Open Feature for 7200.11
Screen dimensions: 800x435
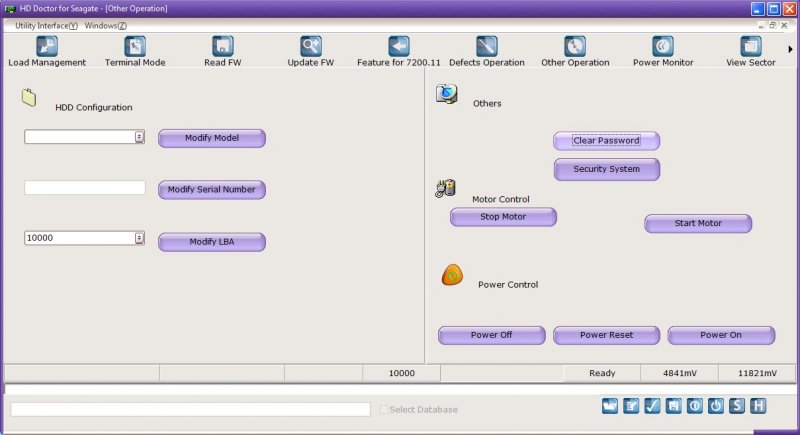(398, 52)
